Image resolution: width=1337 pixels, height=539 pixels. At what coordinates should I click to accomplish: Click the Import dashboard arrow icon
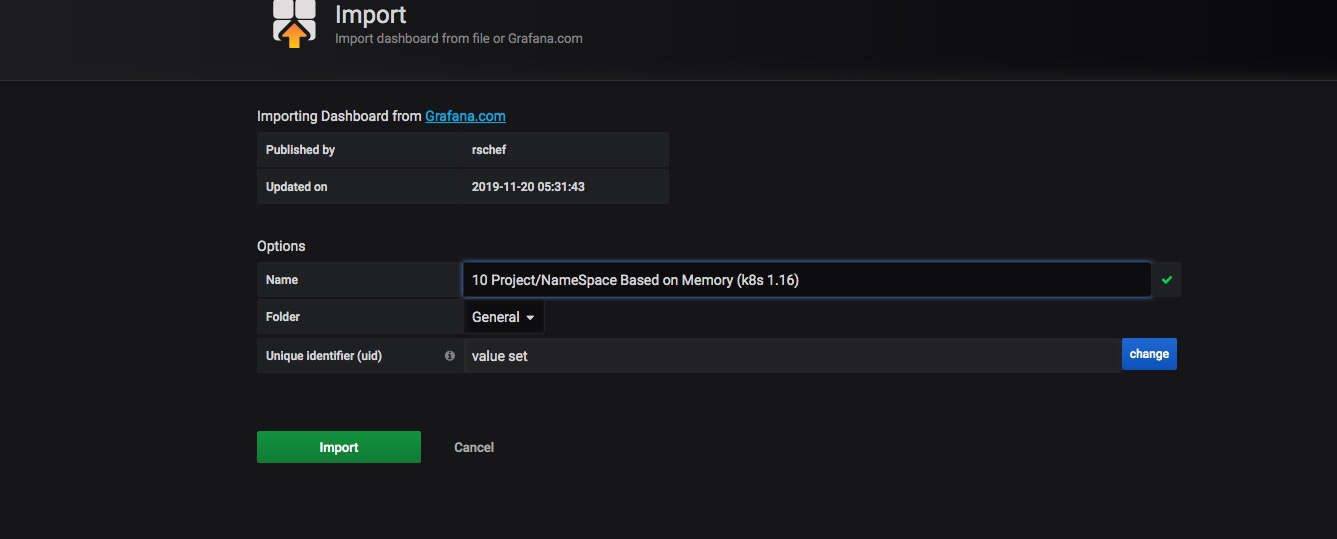(x=294, y=23)
